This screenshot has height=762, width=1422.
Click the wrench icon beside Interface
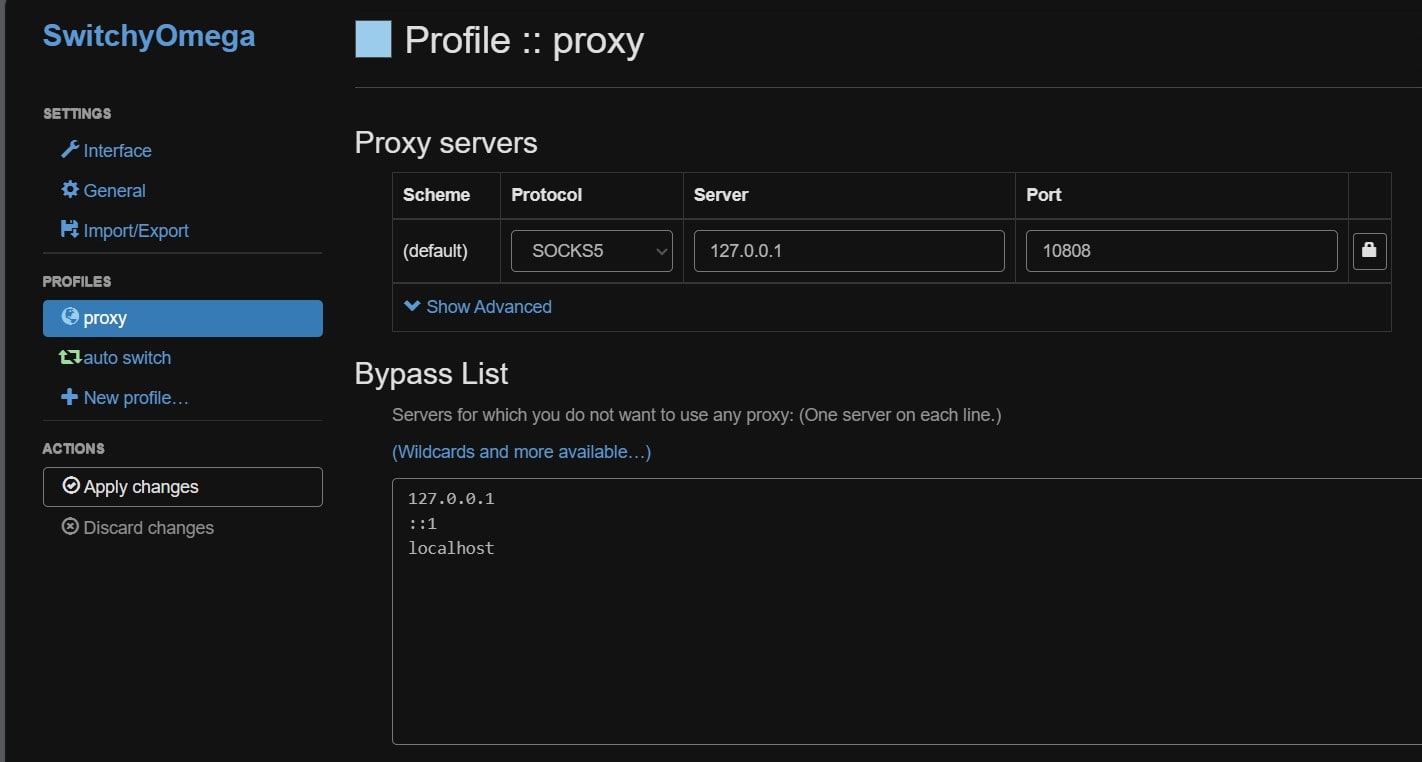click(x=70, y=150)
